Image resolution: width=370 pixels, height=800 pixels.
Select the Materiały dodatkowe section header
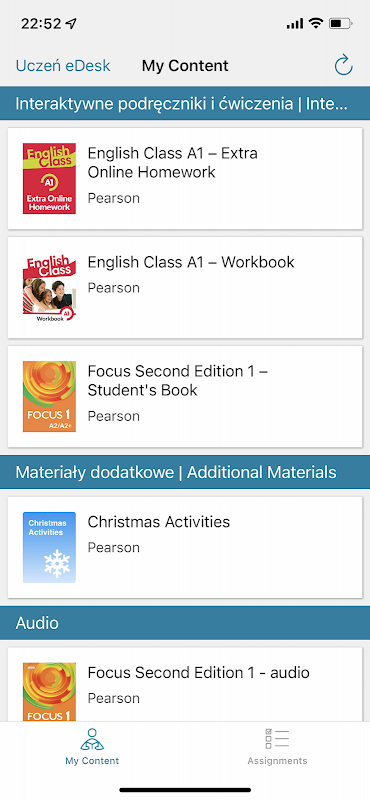185,472
